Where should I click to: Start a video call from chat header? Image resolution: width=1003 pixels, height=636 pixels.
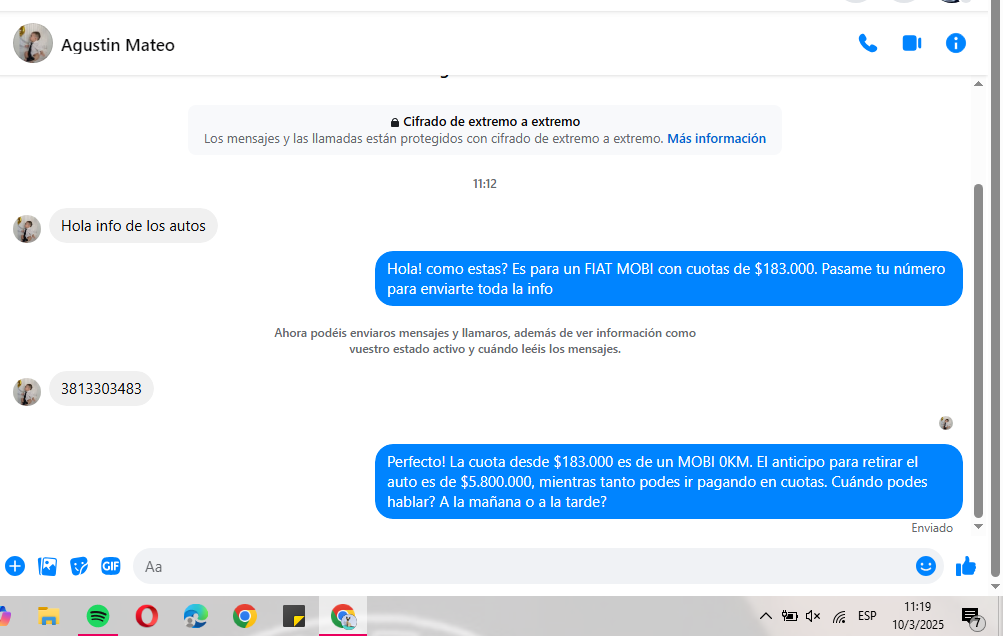point(911,43)
